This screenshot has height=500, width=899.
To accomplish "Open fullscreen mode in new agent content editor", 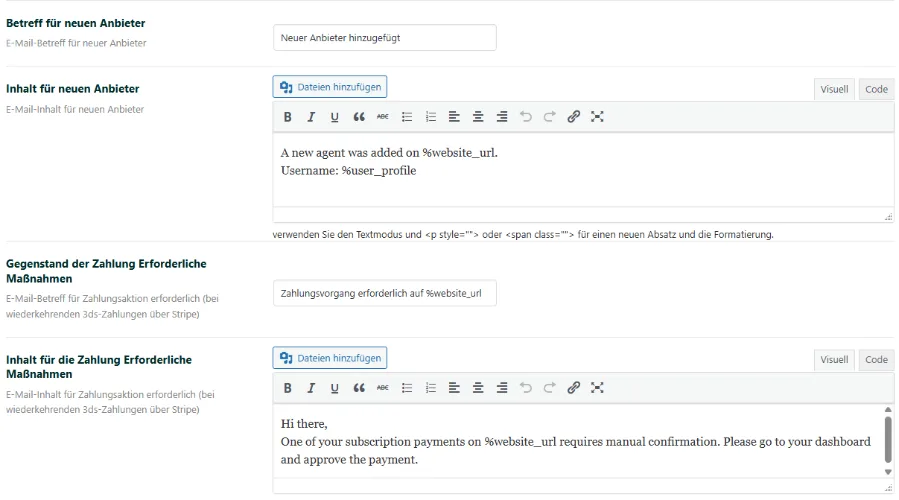I will click(x=597, y=117).
